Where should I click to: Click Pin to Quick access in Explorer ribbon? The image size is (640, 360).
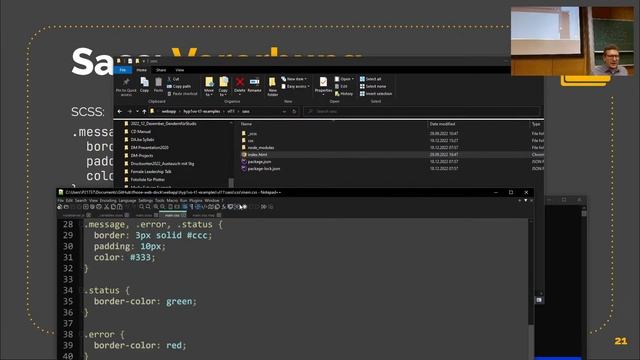tap(126, 86)
